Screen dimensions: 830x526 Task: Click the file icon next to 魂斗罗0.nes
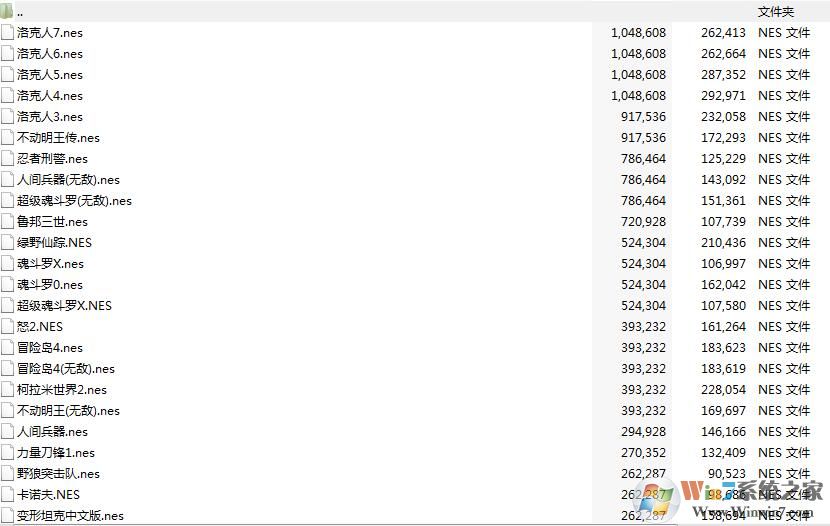coord(7,284)
